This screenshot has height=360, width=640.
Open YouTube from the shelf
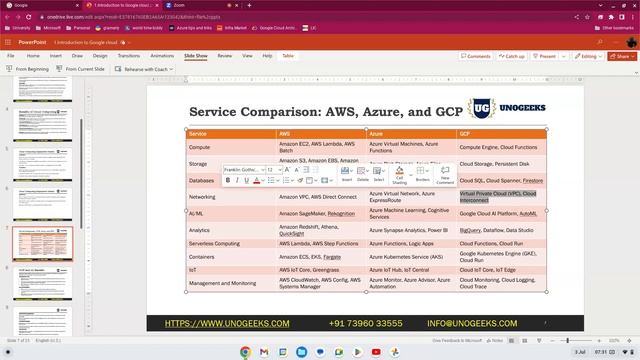pyautogui.click(x=376, y=352)
